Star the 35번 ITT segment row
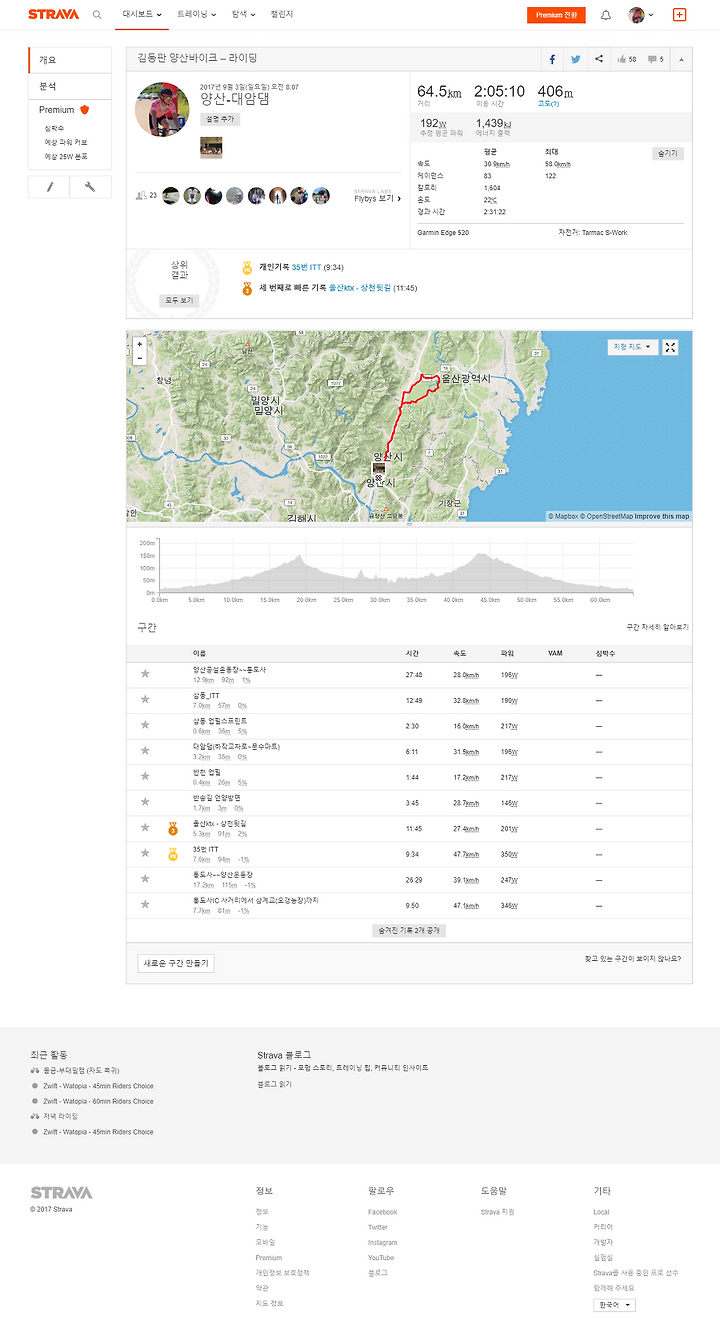Screen dimensions: 720x1336 [145, 854]
